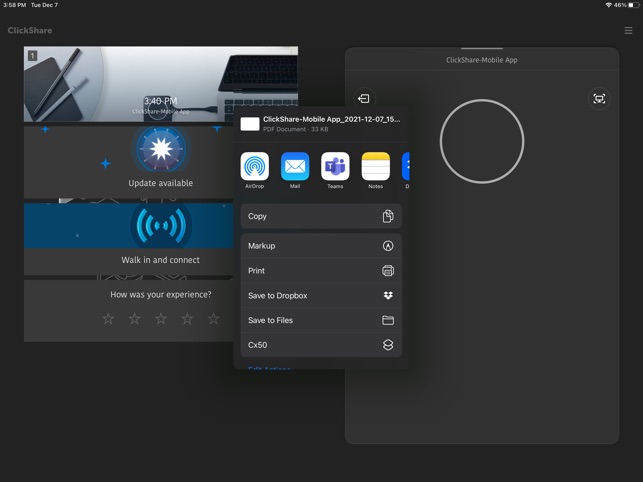This screenshot has width=643, height=482.
Task: Select Copy in the share sheet
Action: click(321, 216)
